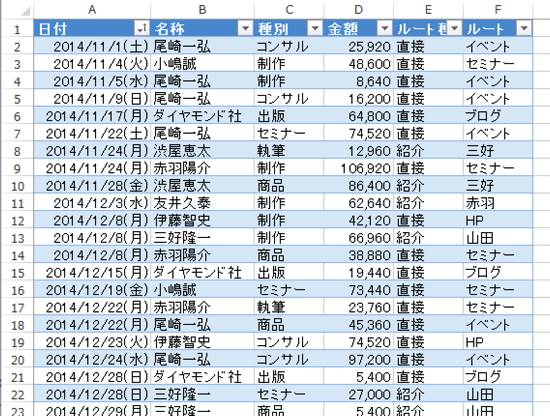Select column D header
Image resolution: width=550 pixels, height=416 pixels.
(358, 10)
